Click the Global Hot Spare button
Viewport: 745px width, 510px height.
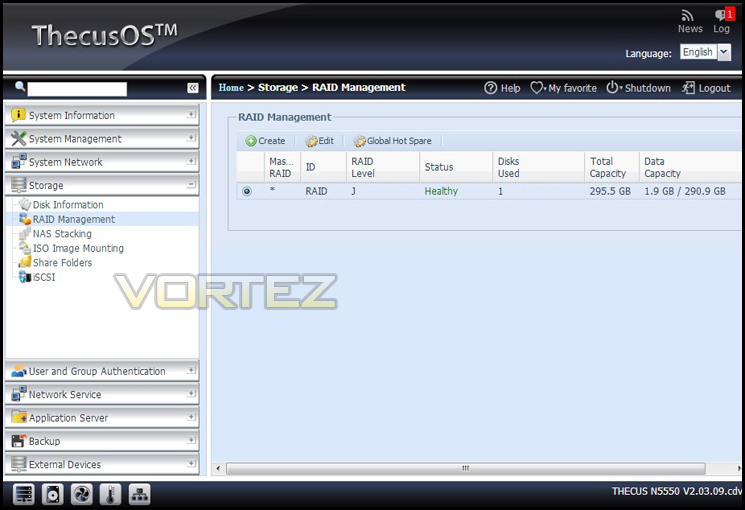392,141
